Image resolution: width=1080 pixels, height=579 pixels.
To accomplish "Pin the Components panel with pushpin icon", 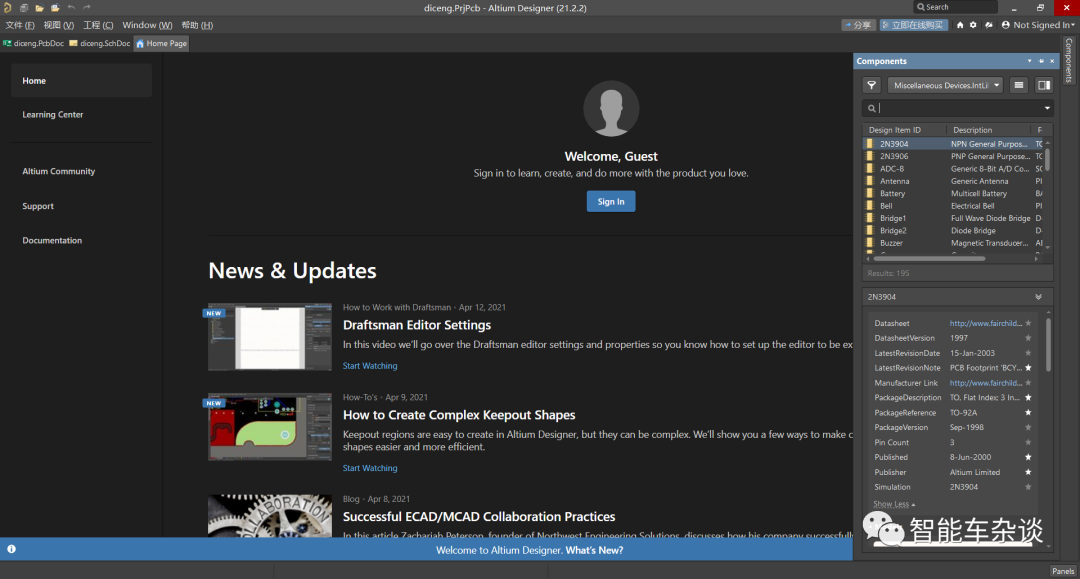I will tap(1041, 61).
